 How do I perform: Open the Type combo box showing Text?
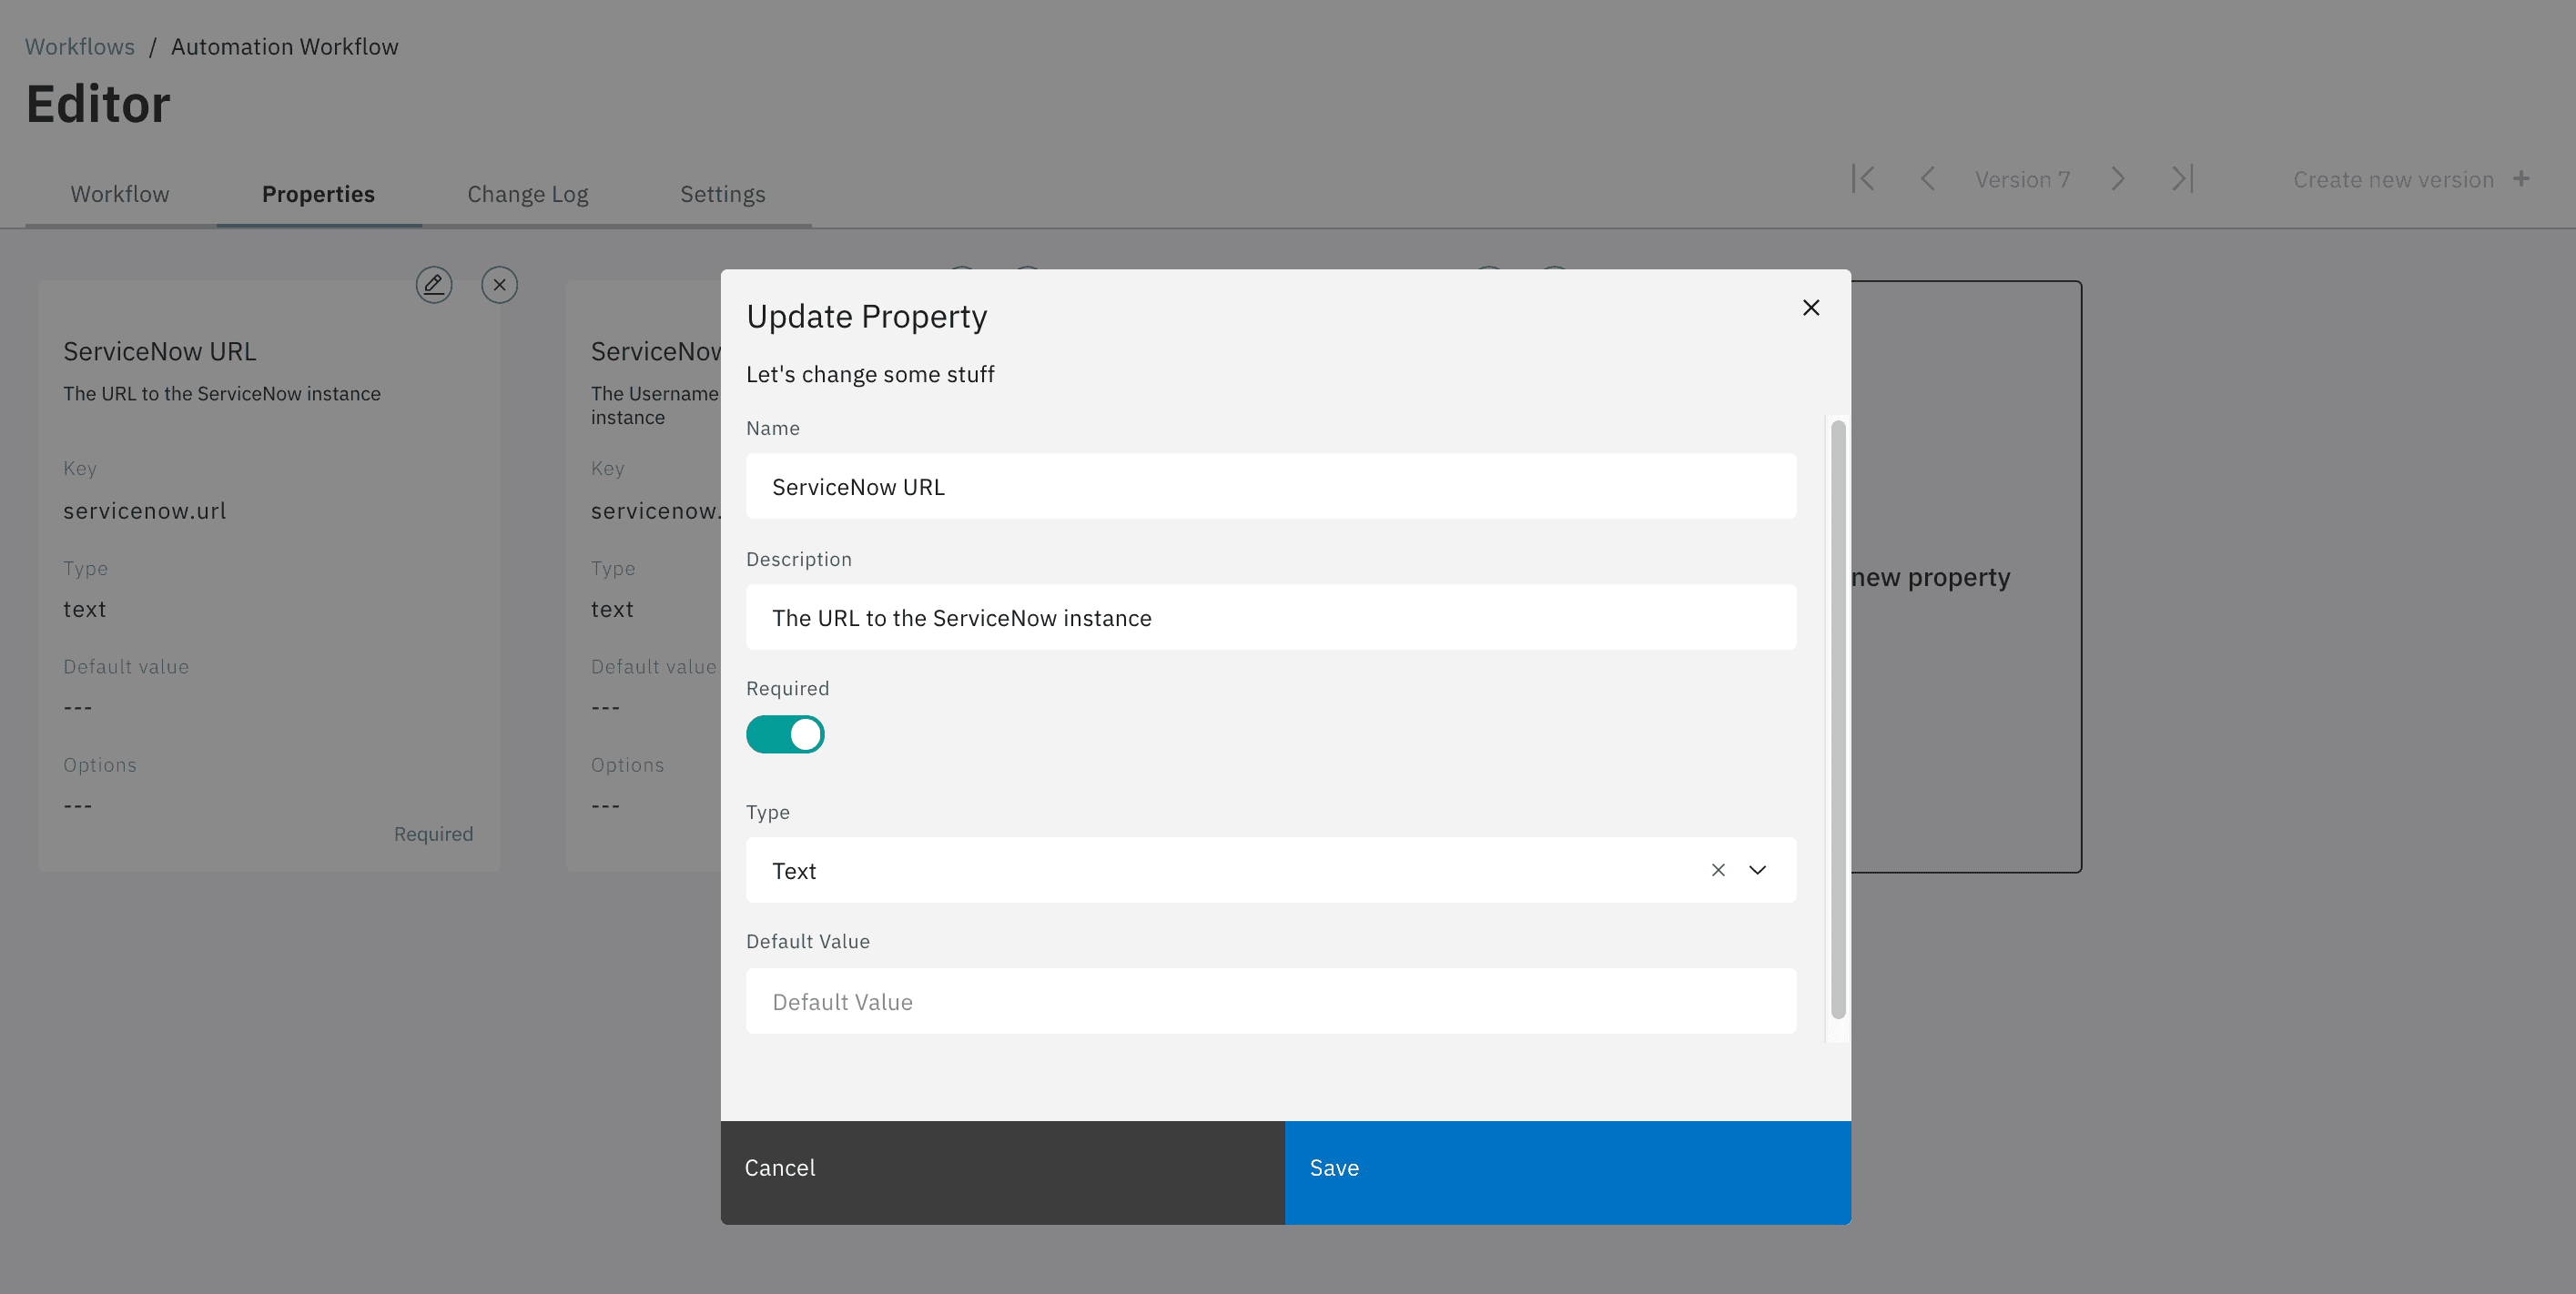click(x=1271, y=870)
